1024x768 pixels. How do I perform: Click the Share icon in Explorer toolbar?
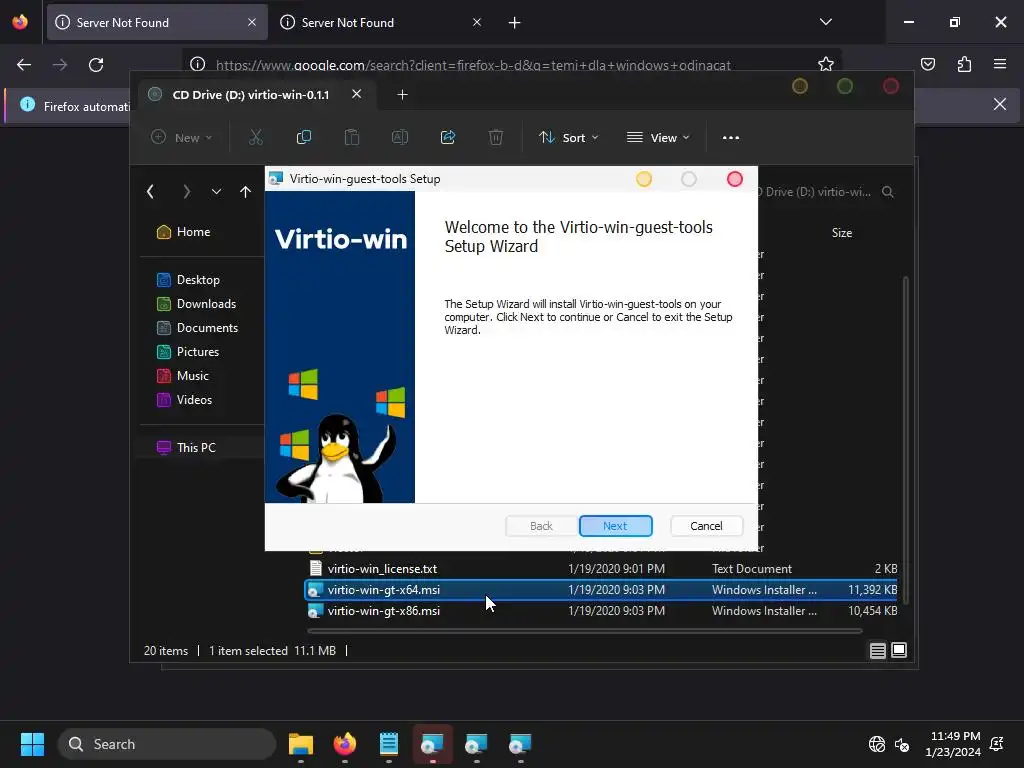448,137
